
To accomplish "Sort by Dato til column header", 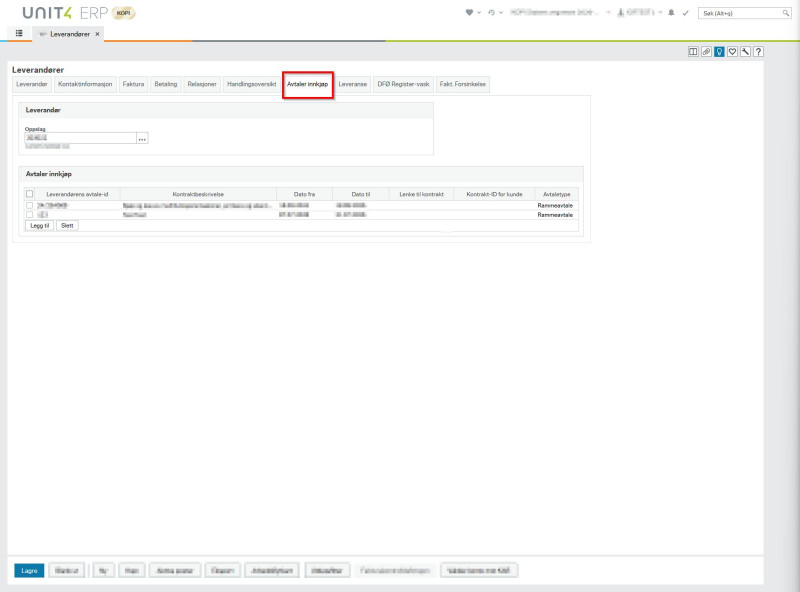I will (x=361, y=194).
